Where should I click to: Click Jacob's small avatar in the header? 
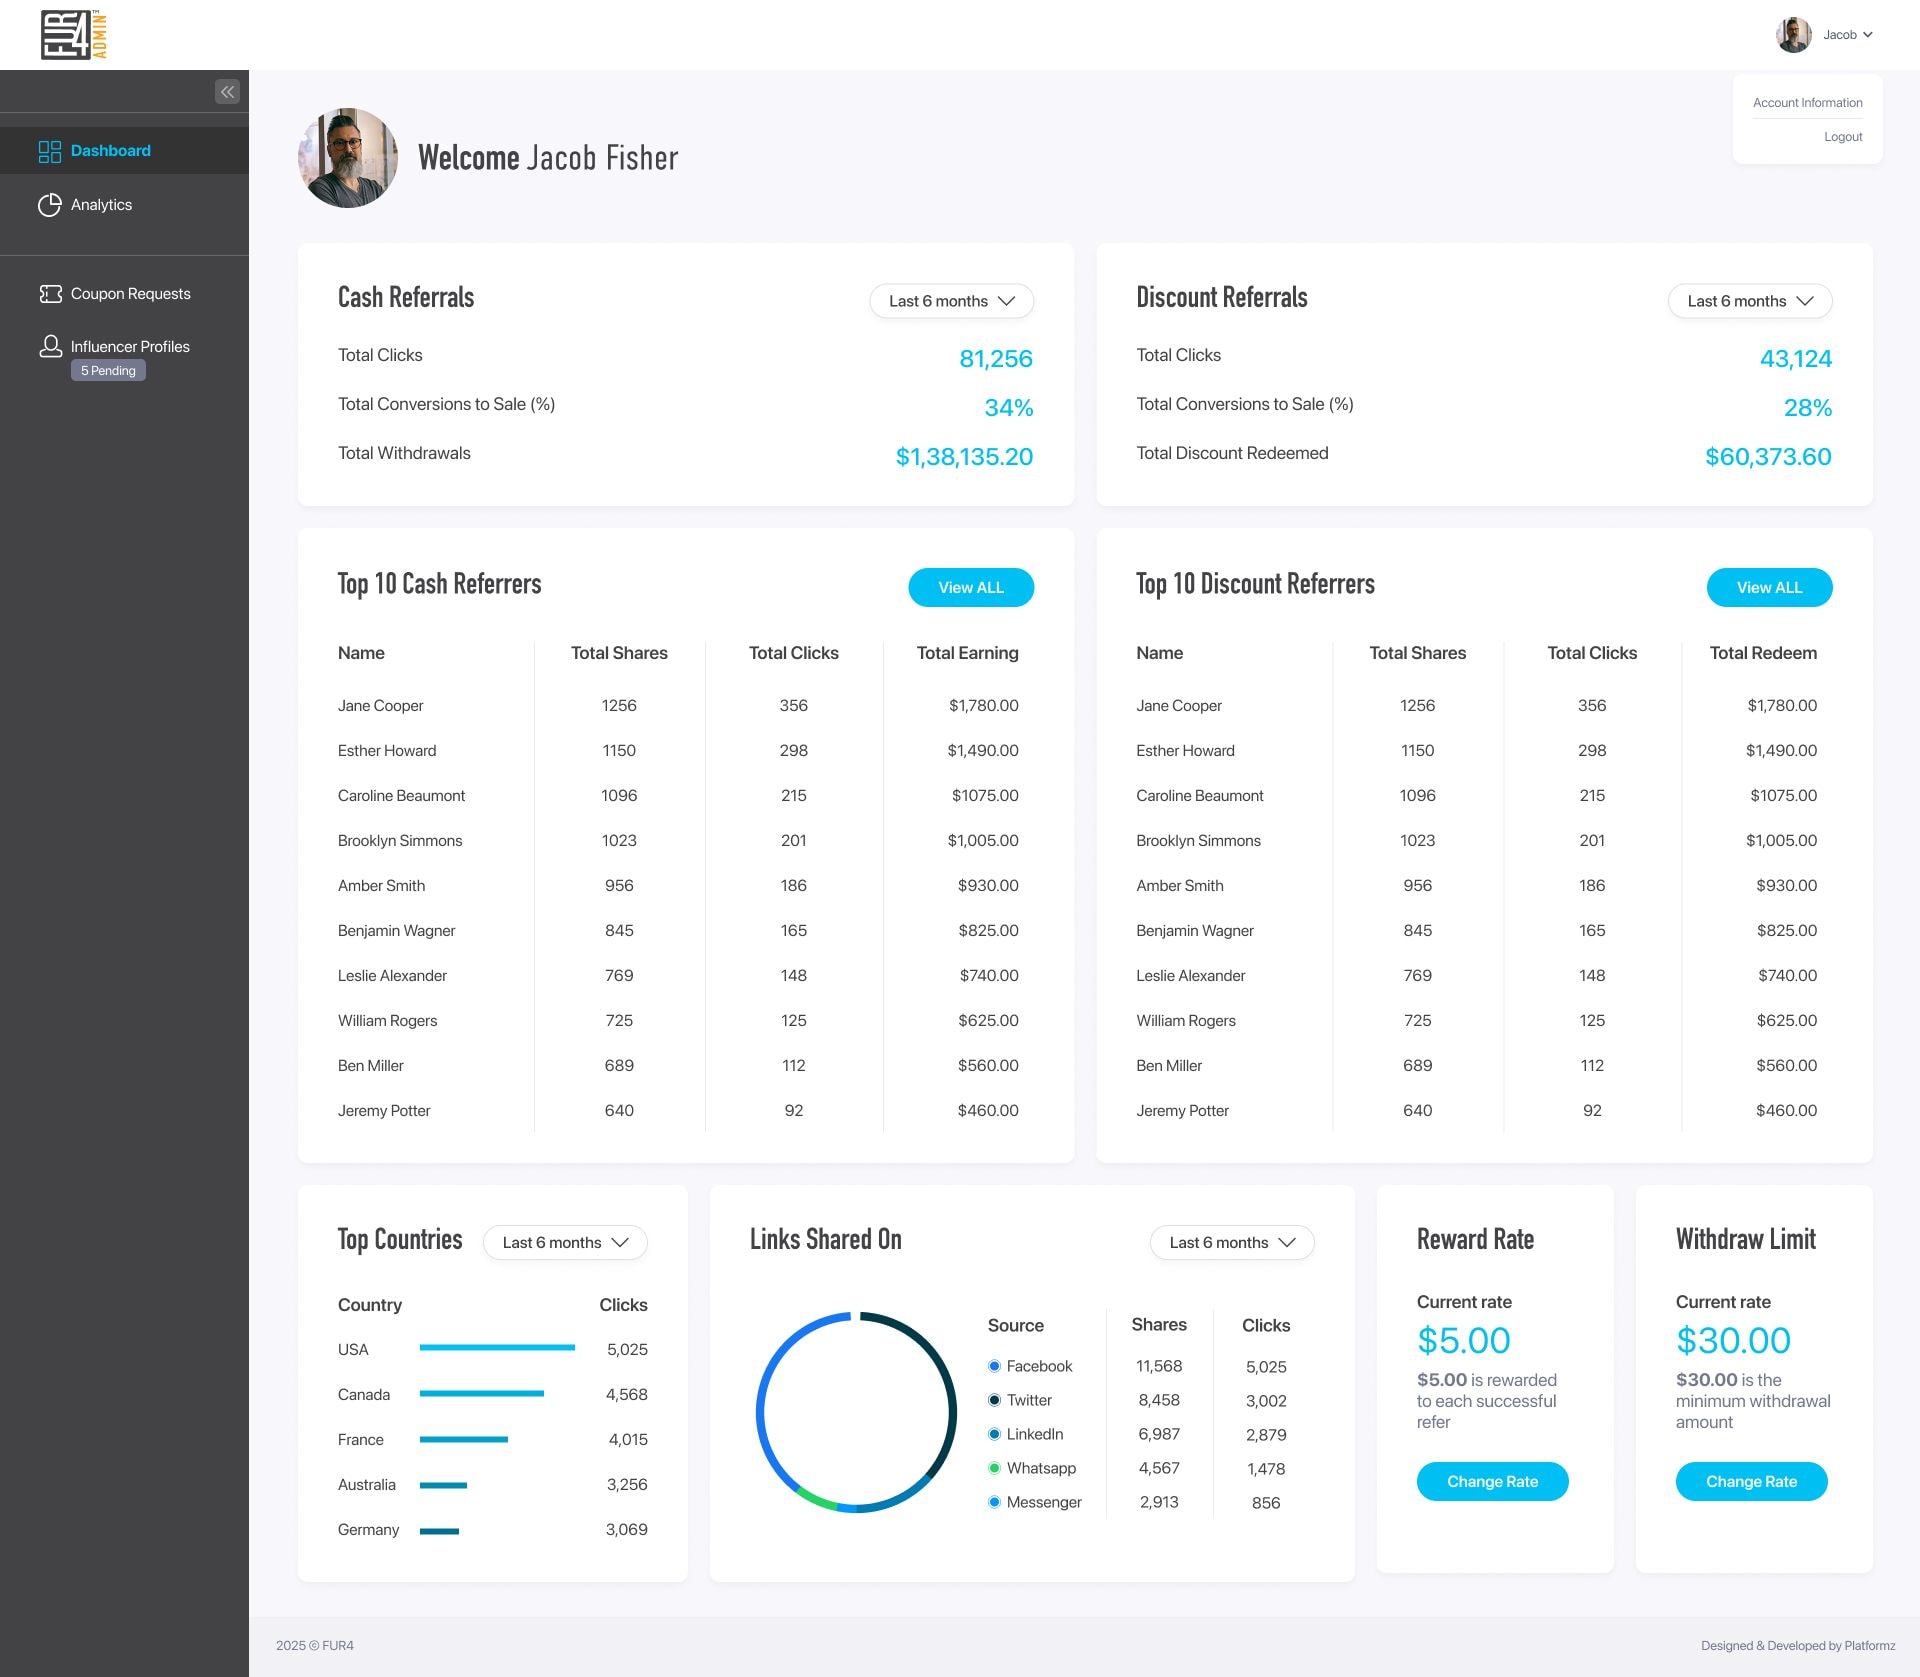pyautogui.click(x=1793, y=35)
